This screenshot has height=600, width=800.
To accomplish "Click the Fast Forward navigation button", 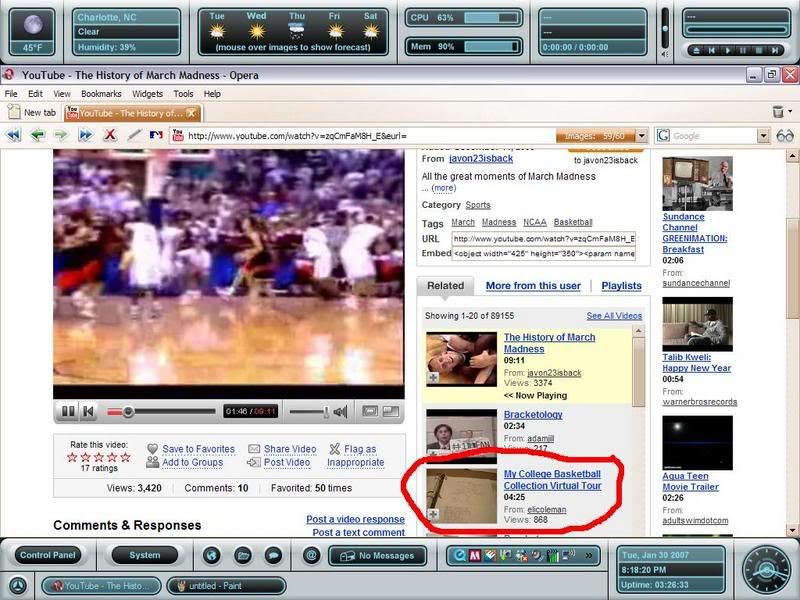I will (x=85, y=135).
